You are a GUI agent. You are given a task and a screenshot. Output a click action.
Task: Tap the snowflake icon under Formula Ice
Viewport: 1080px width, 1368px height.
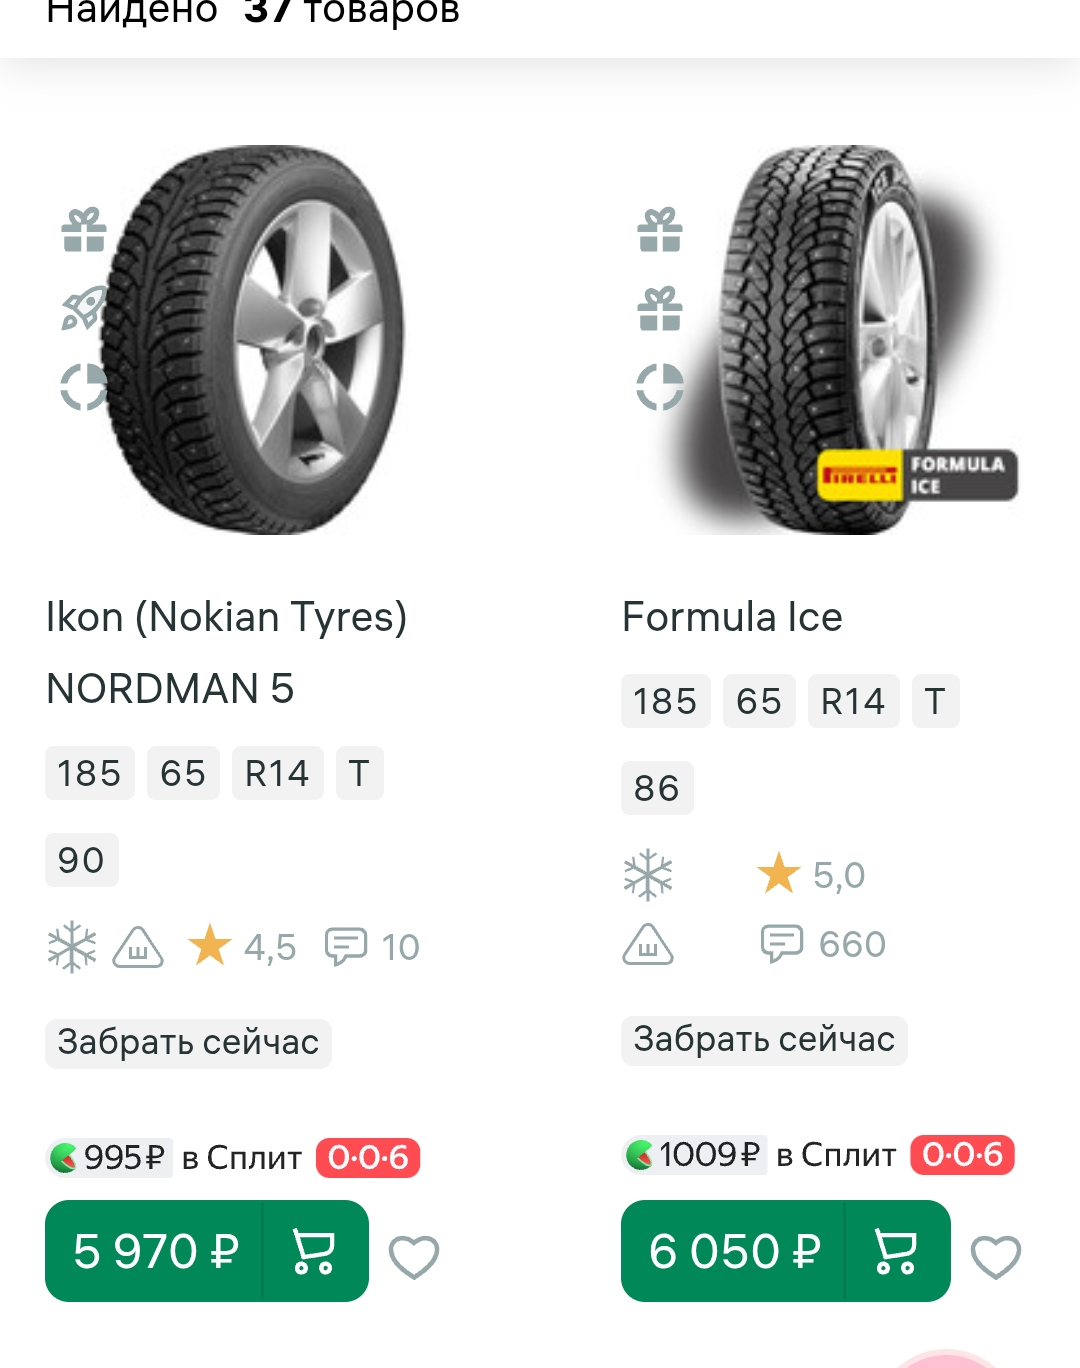(648, 875)
